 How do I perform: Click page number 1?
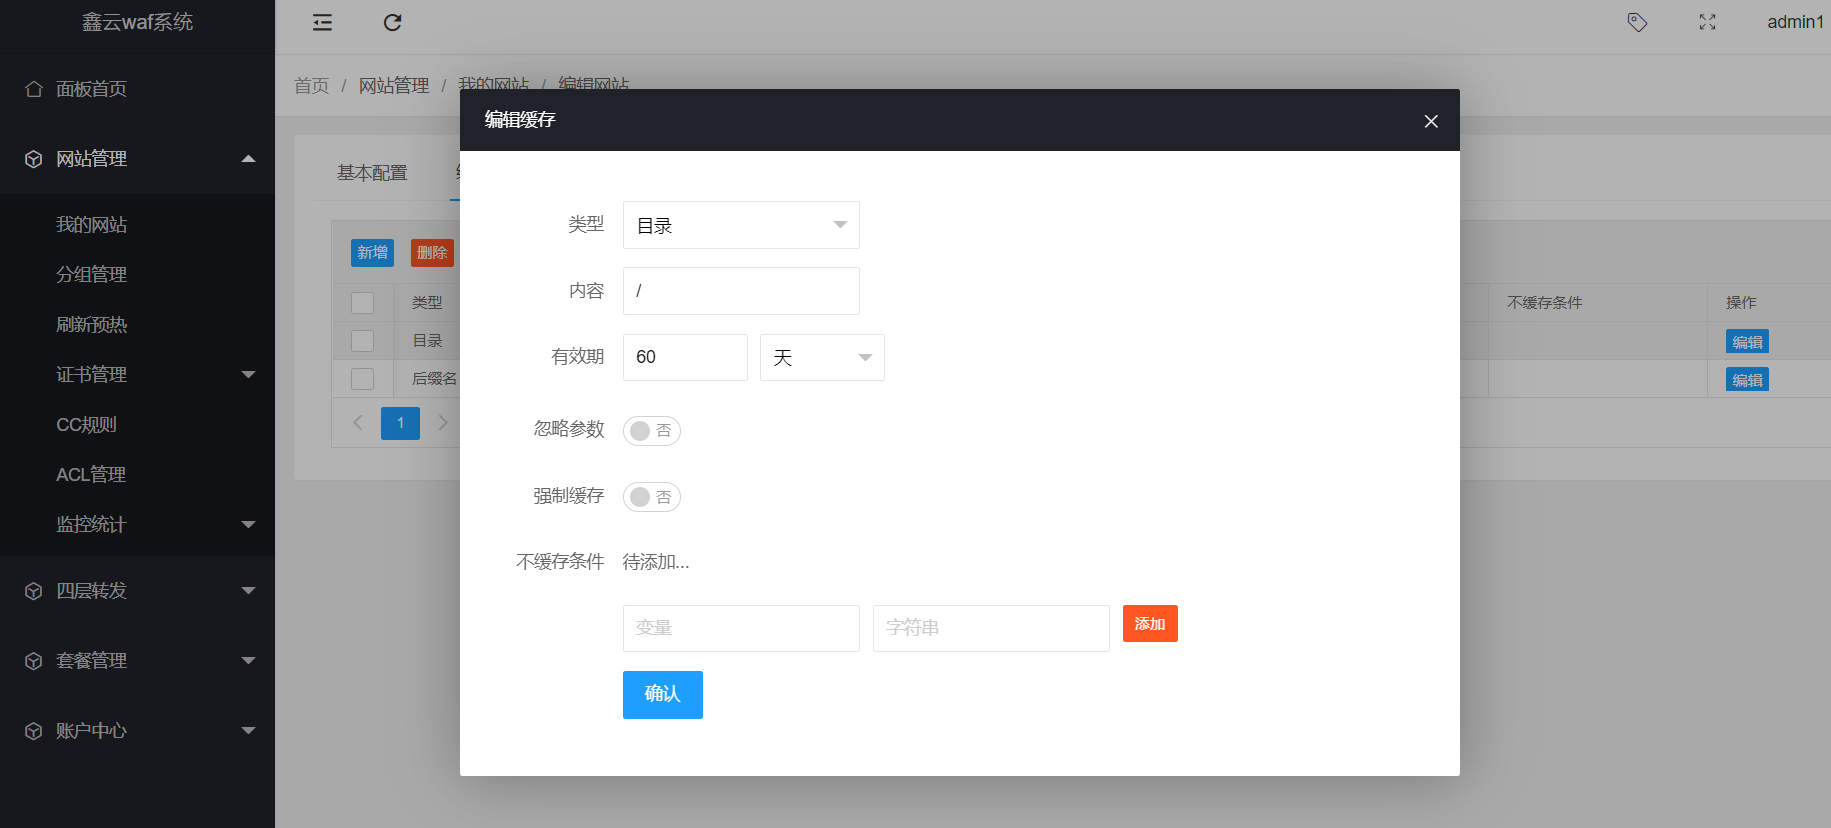click(400, 423)
